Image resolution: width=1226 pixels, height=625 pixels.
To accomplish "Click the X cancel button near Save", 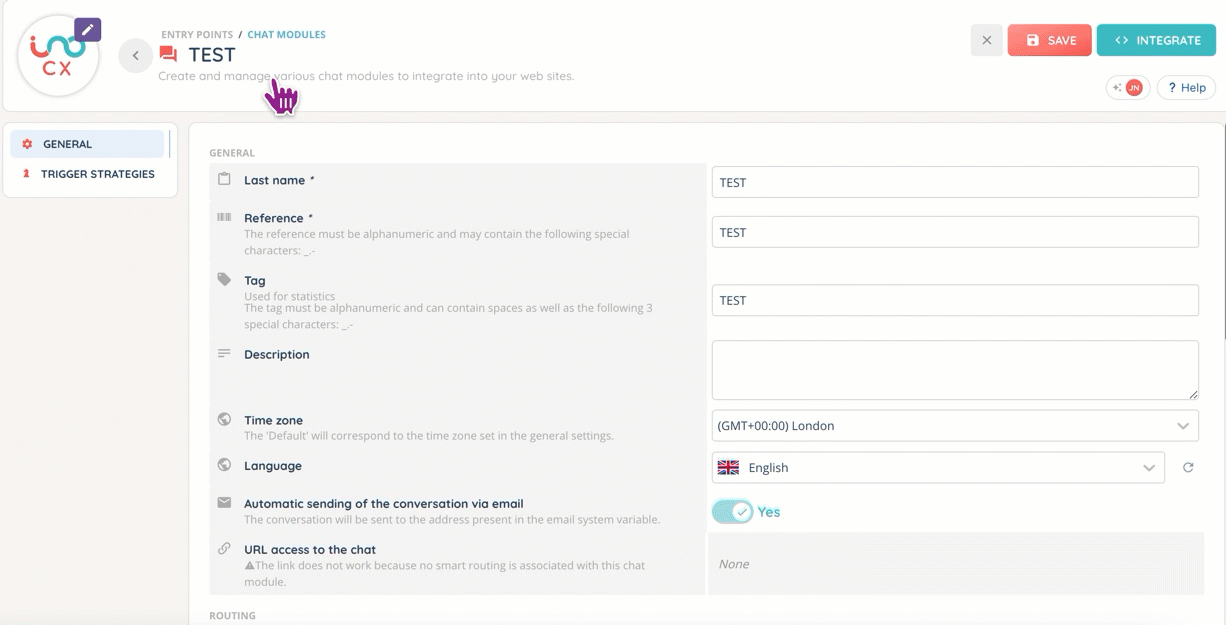I will click(986, 40).
